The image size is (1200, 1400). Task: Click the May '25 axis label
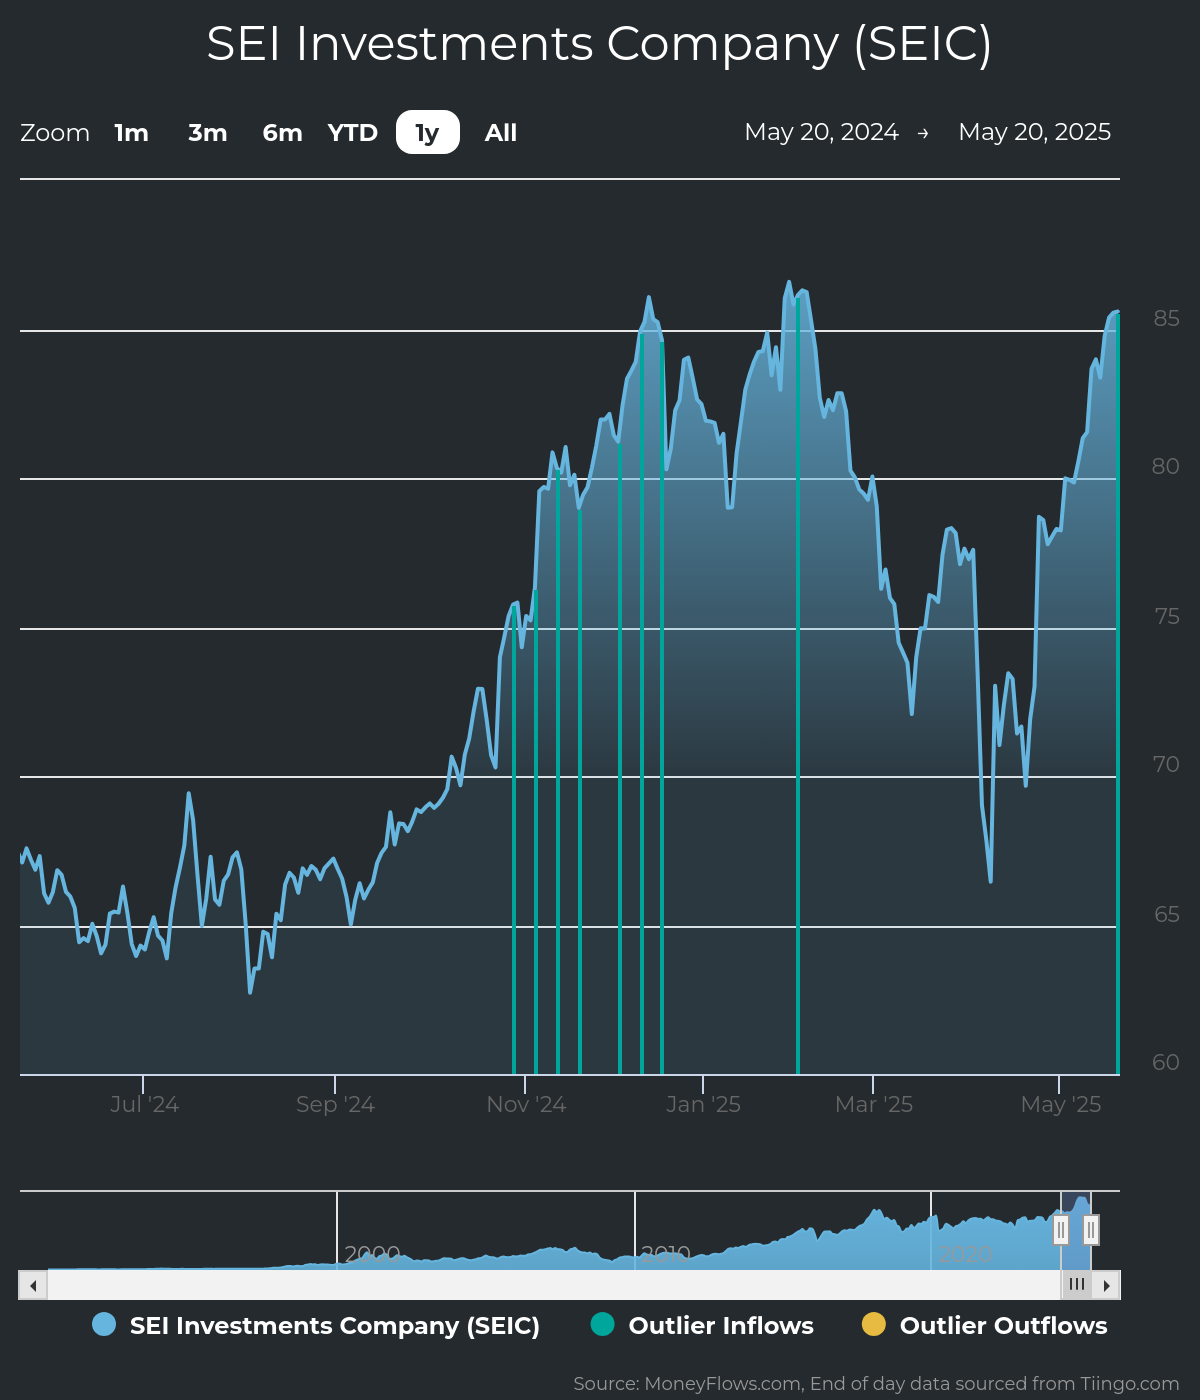pyautogui.click(x=1060, y=1104)
